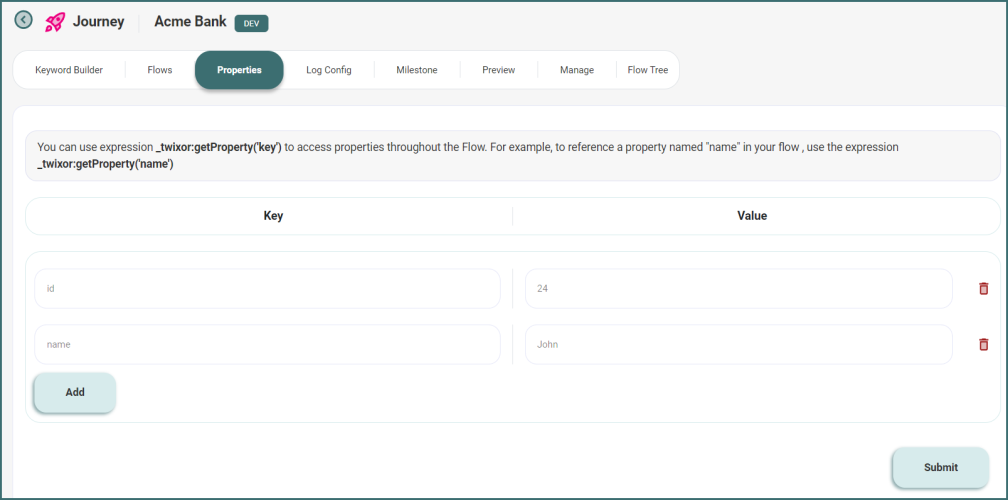Click the back arrow icon
Image resolution: width=1008 pixels, height=500 pixels.
point(23,20)
